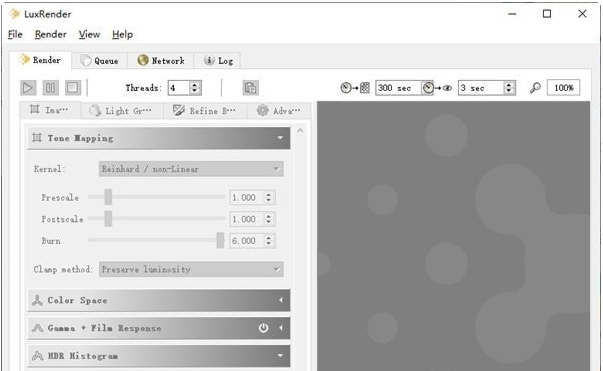This screenshot has height=371, width=603.
Task: Collapse the HDR Histogram section
Action: [x=280, y=356]
